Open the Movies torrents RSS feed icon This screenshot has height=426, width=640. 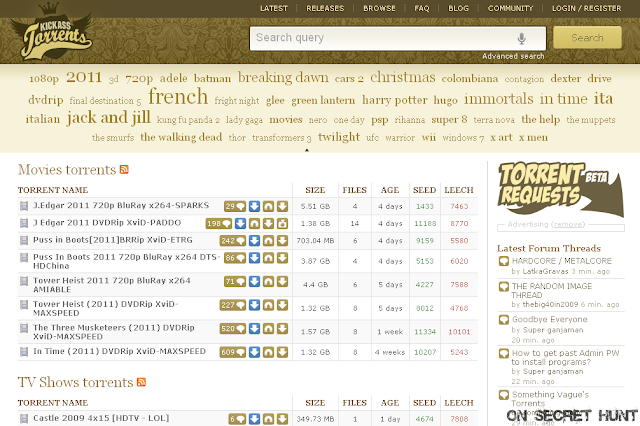[124, 169]
